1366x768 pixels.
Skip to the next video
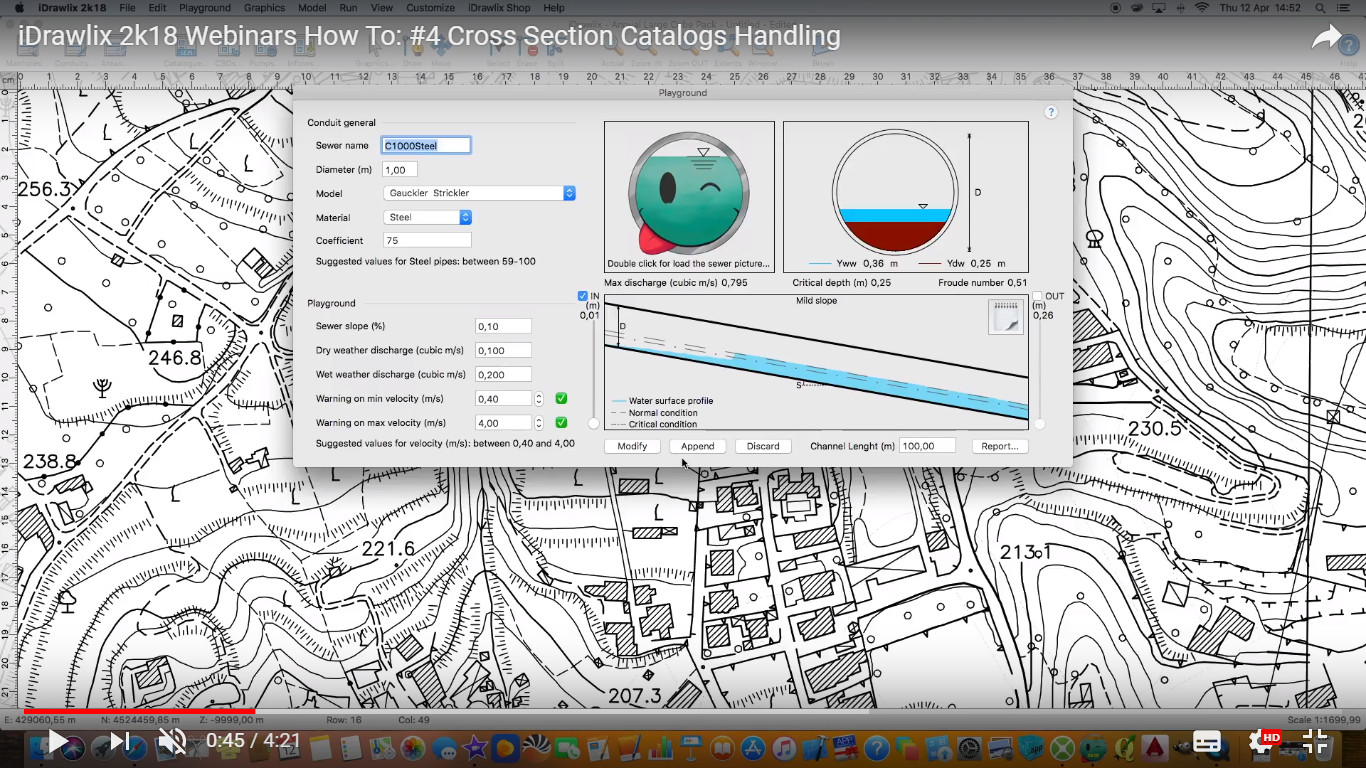tap(121, 741)
